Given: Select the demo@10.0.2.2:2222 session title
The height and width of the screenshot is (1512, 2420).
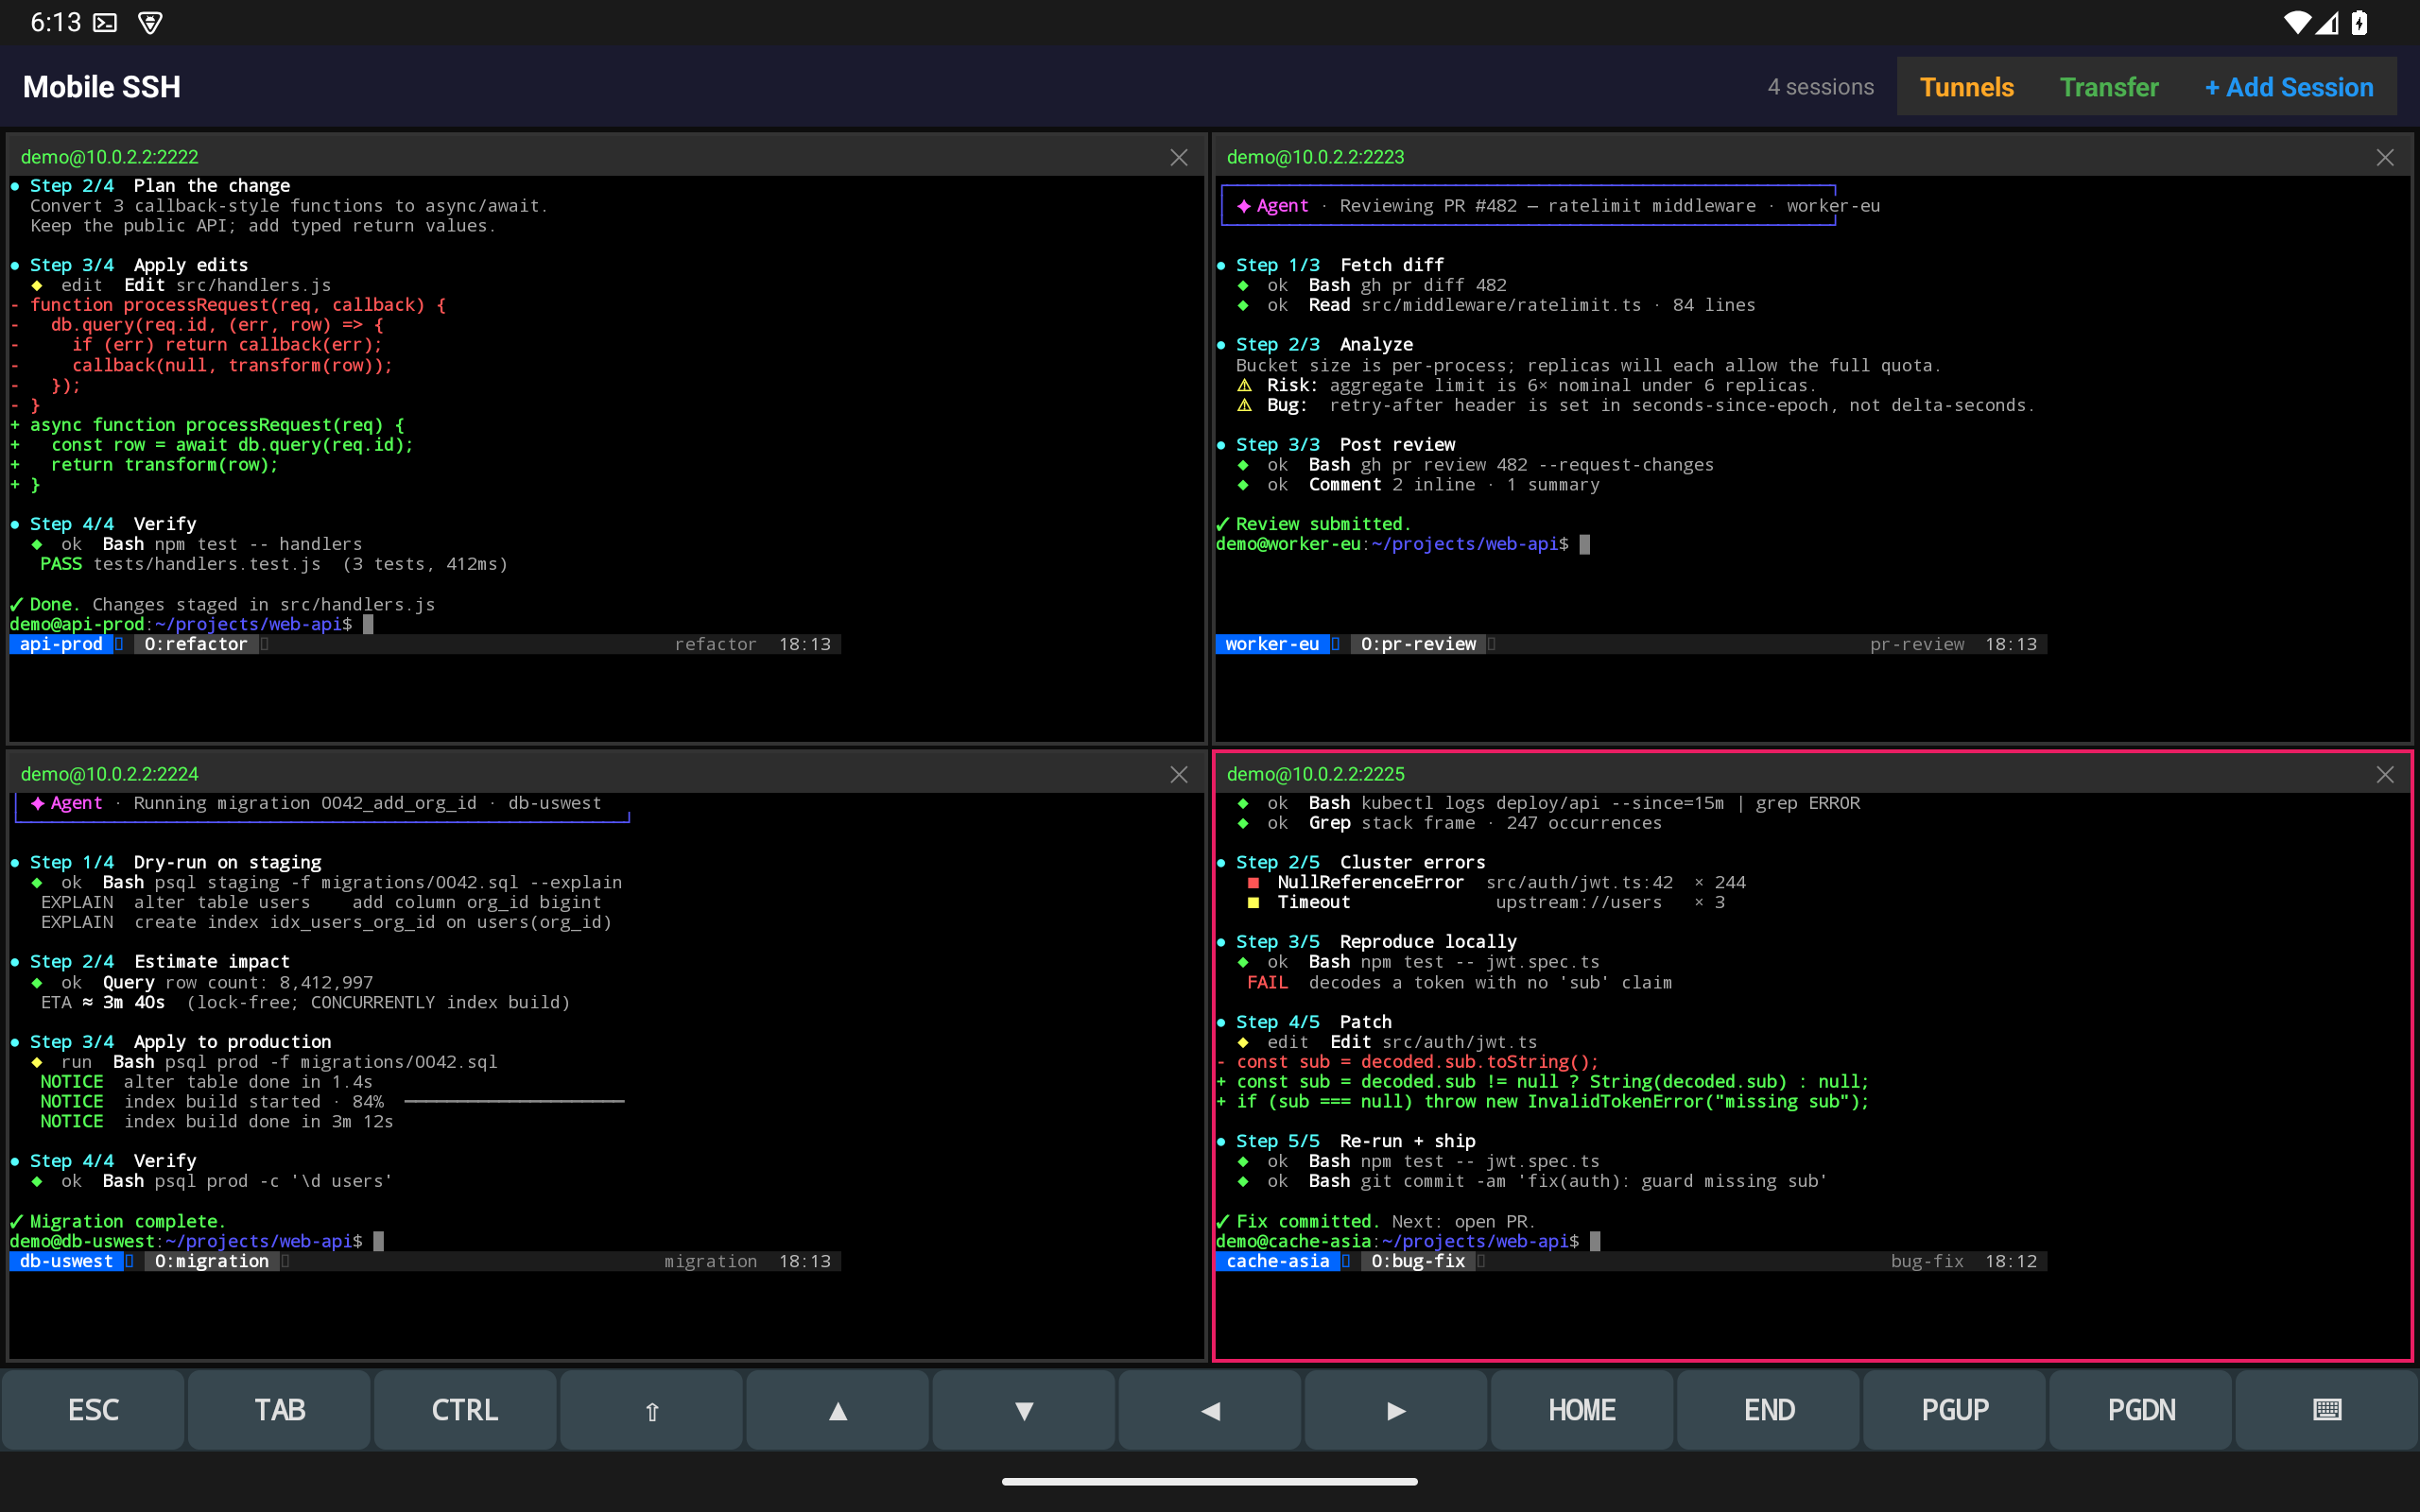Looking at the screenshot, I should click(110, 157).
